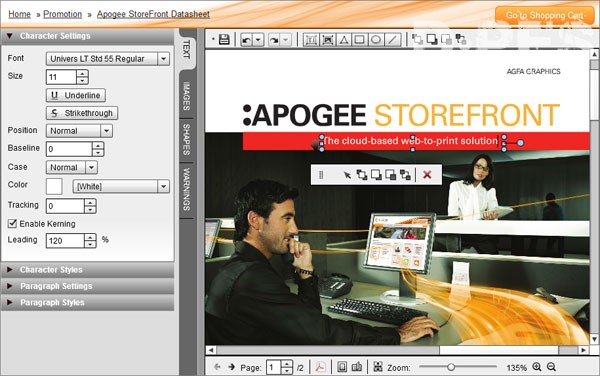Screen dimensions: 600x376
Task: Select the triangle shape tool
Action: point(344,39)
